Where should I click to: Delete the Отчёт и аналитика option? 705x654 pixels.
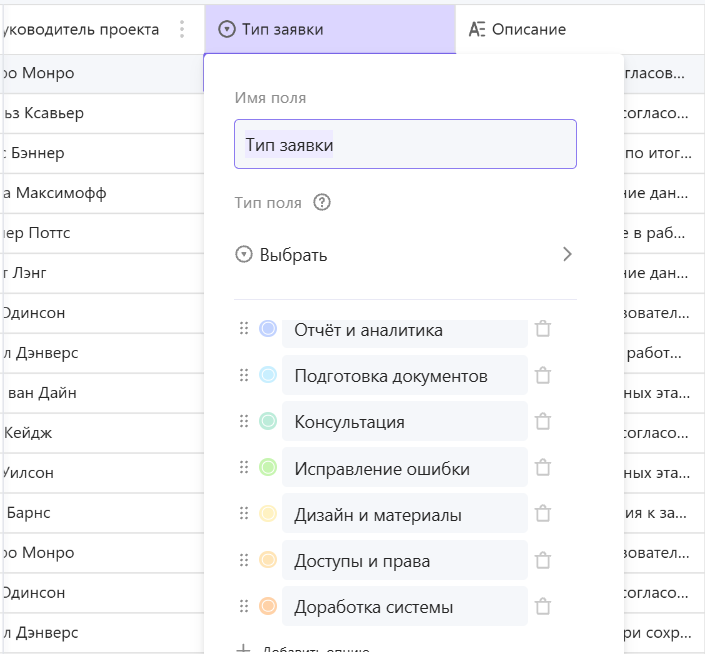[x=543, y=329]
